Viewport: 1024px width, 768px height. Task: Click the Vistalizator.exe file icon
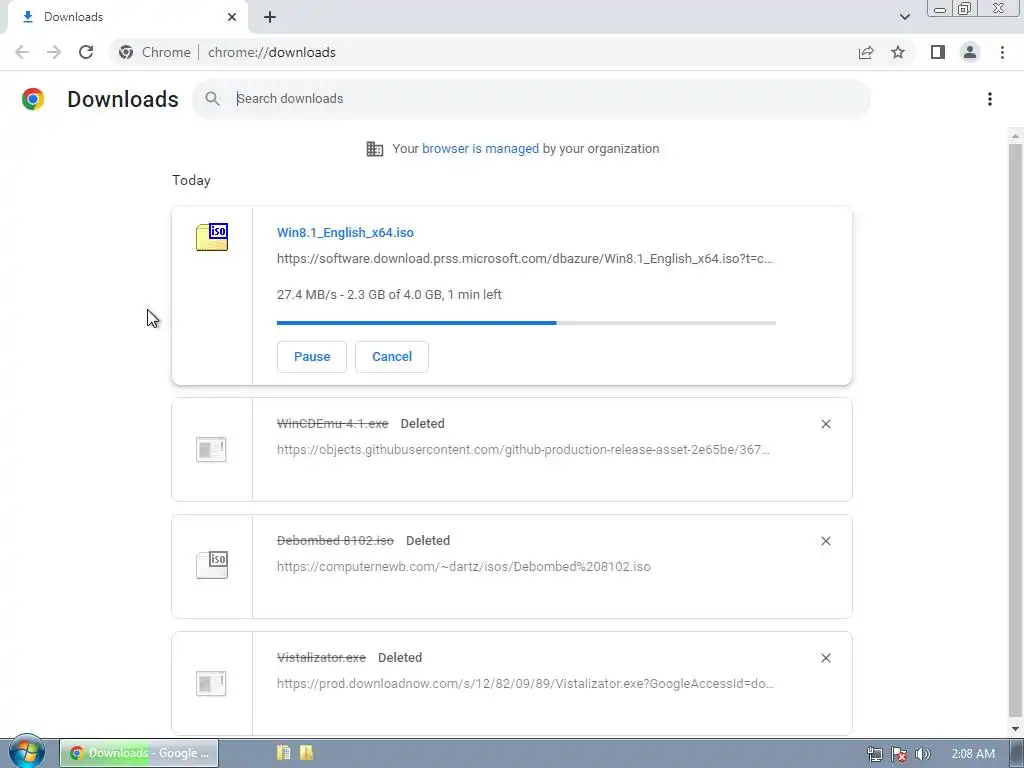coord(211,683)
